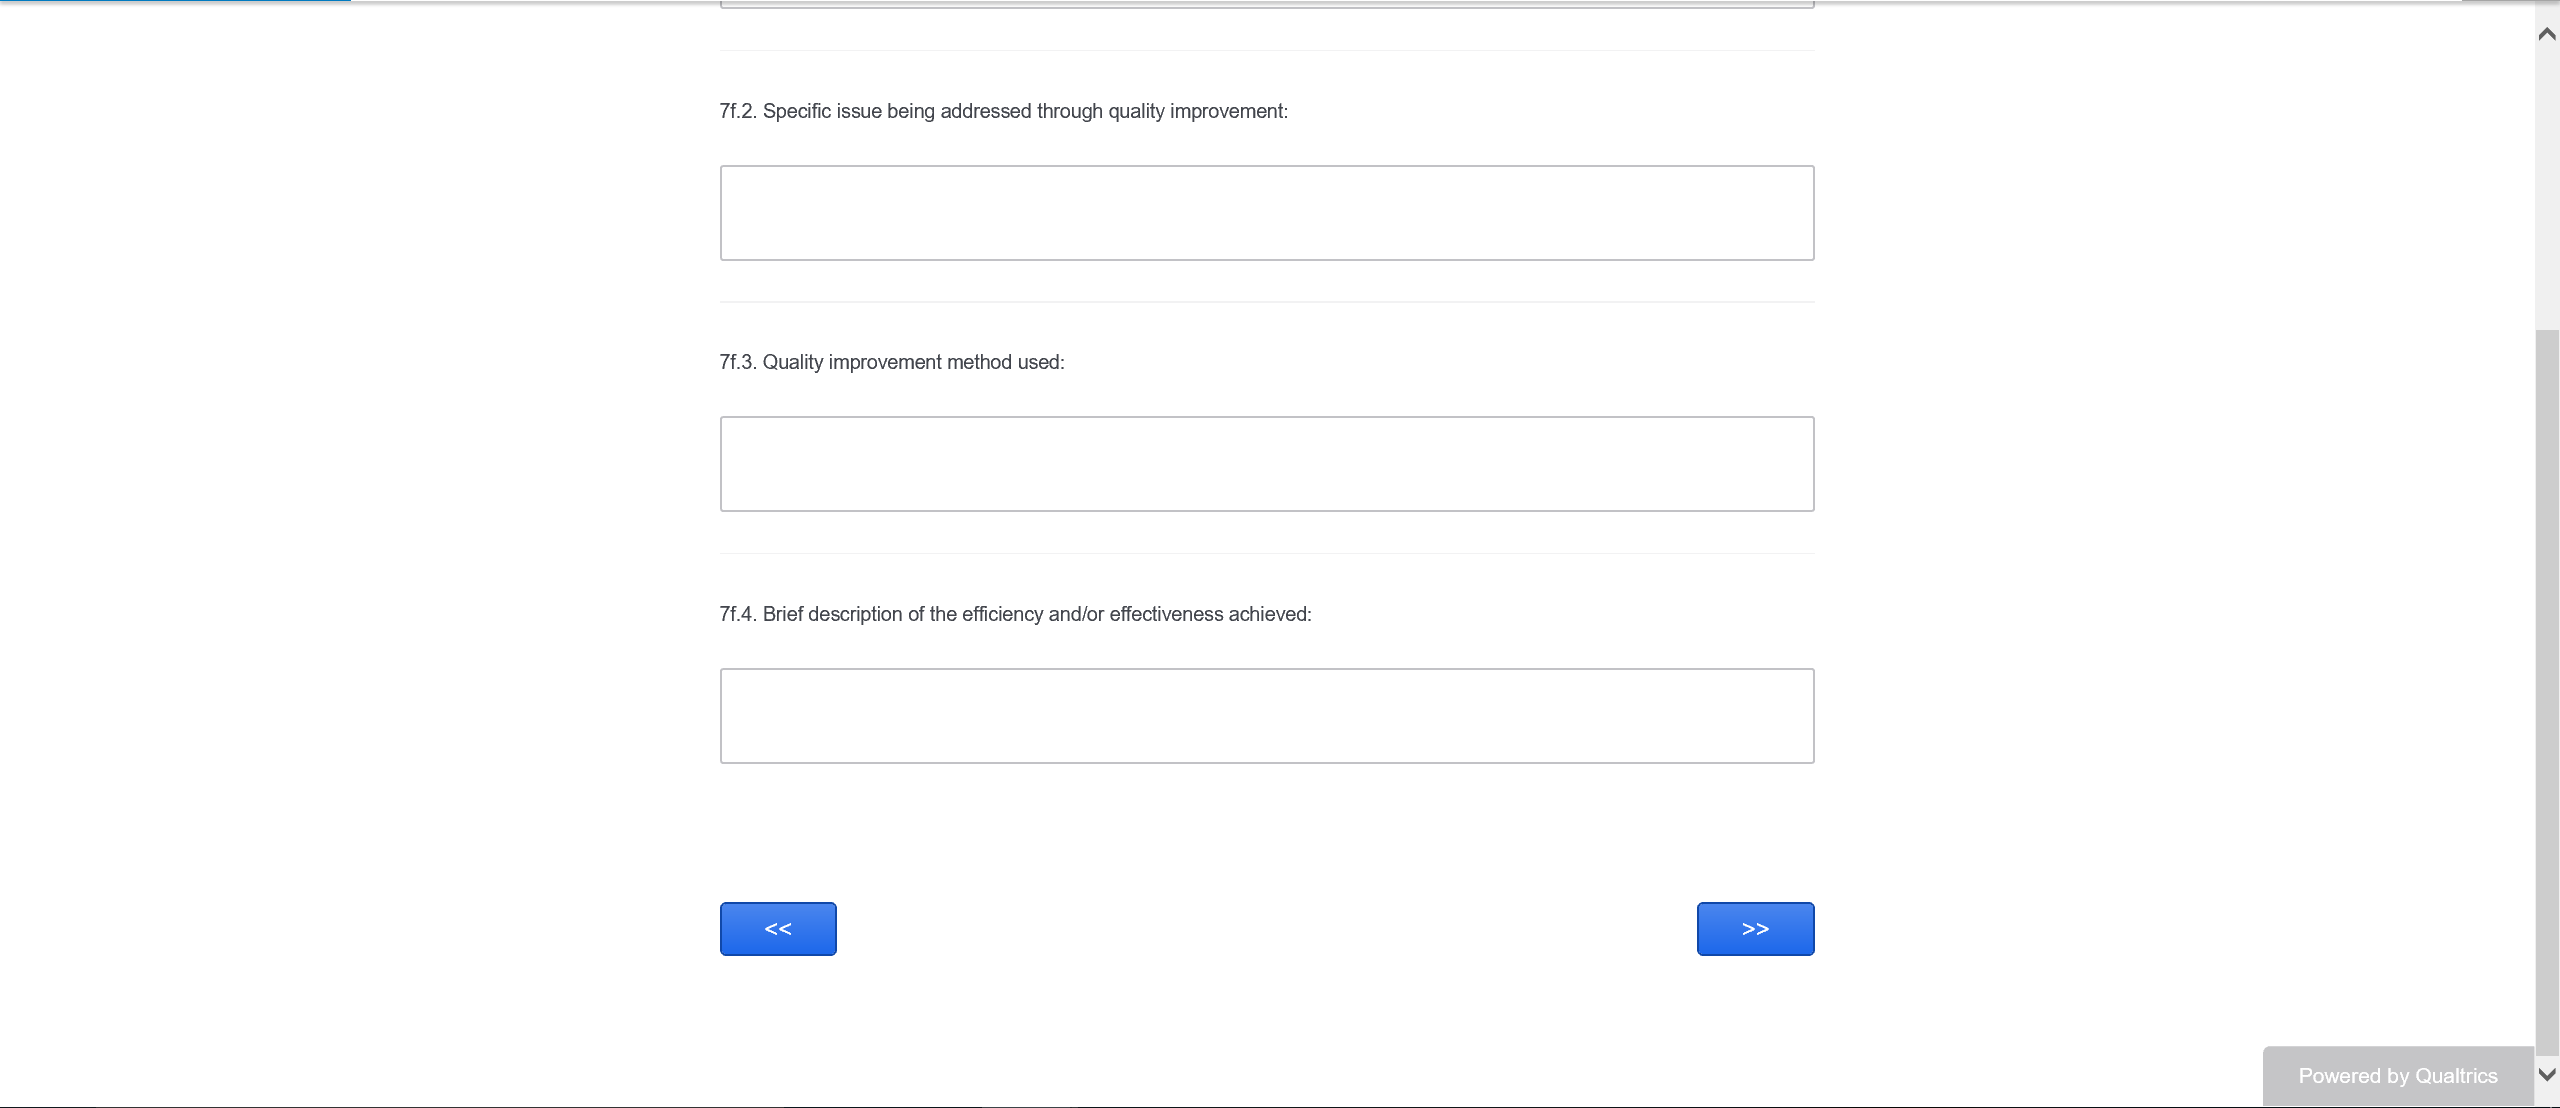Screen dimensions: 2560x1108
Task: Click the scrollbar up arrow
Action: coord(2547,34)
